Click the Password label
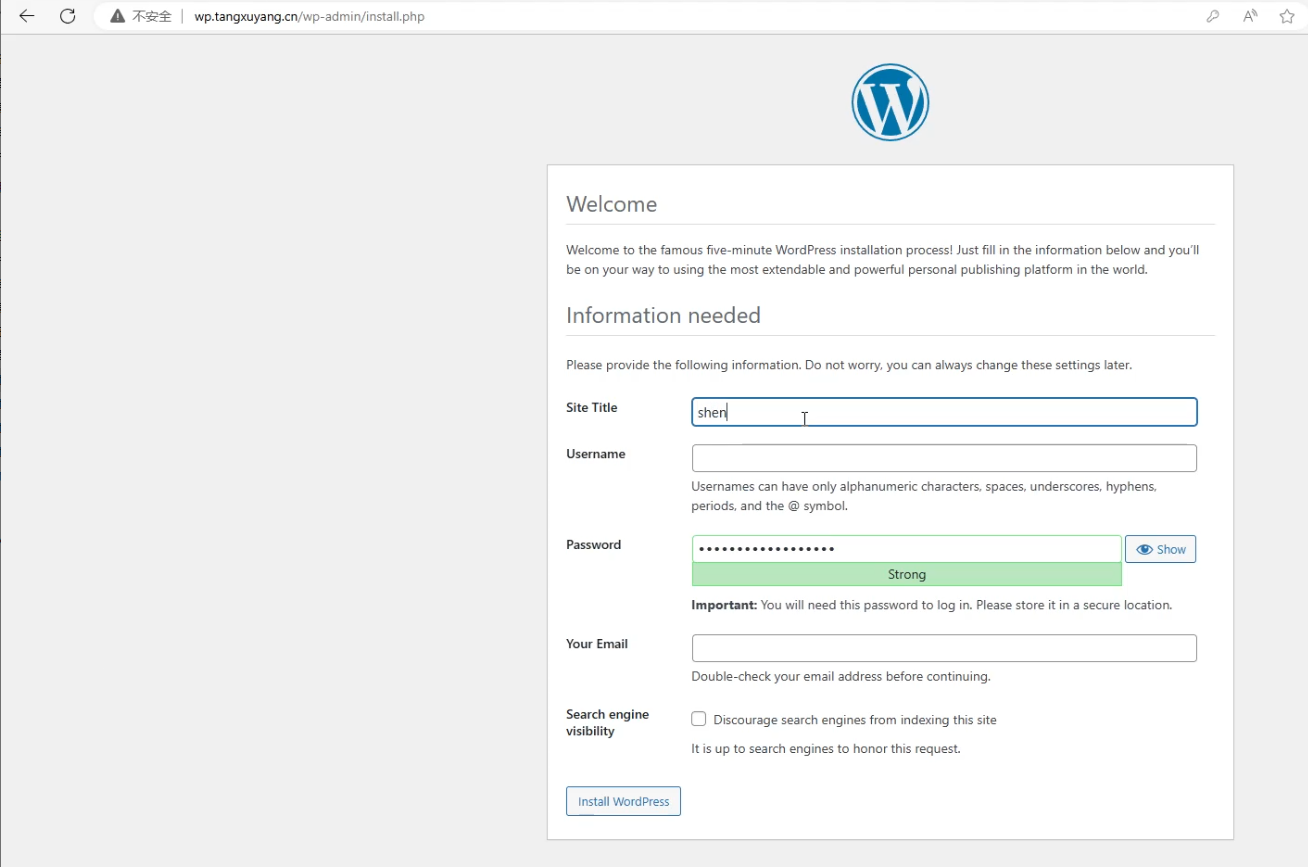This screenshot has width=1308, height=867. [x=594, y=544]
